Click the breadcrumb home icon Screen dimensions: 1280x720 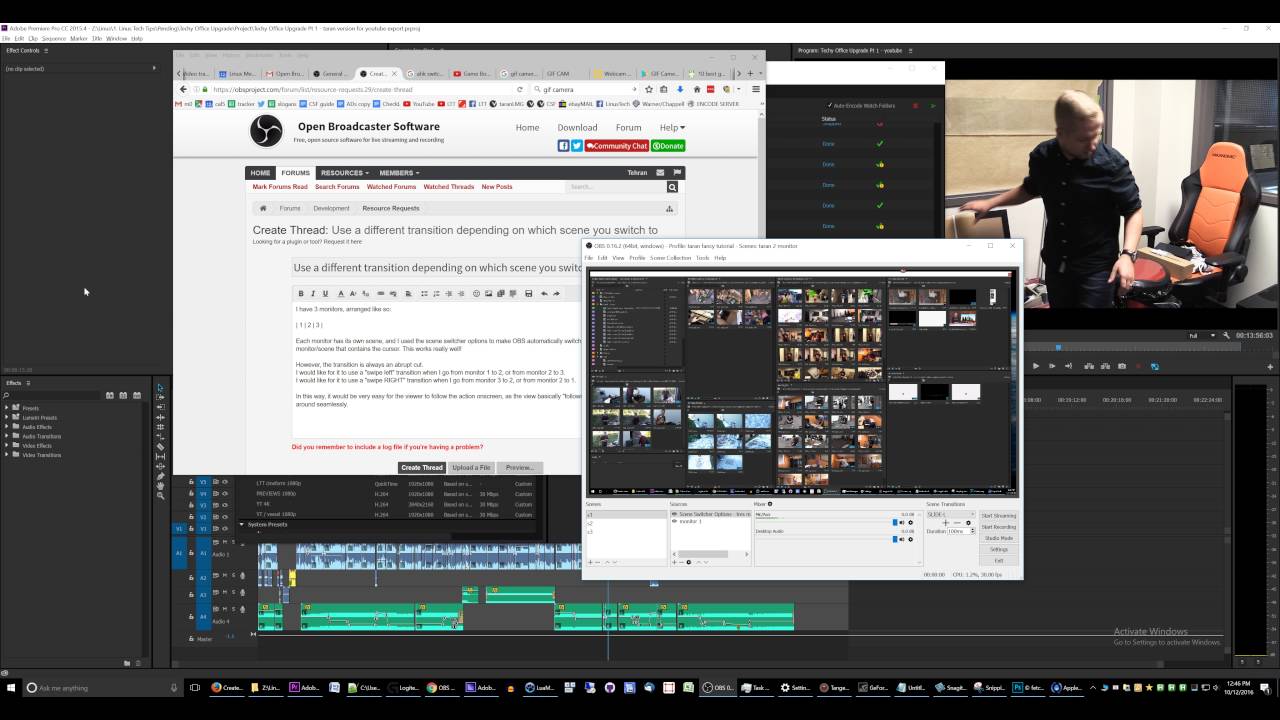pos(263,209)
